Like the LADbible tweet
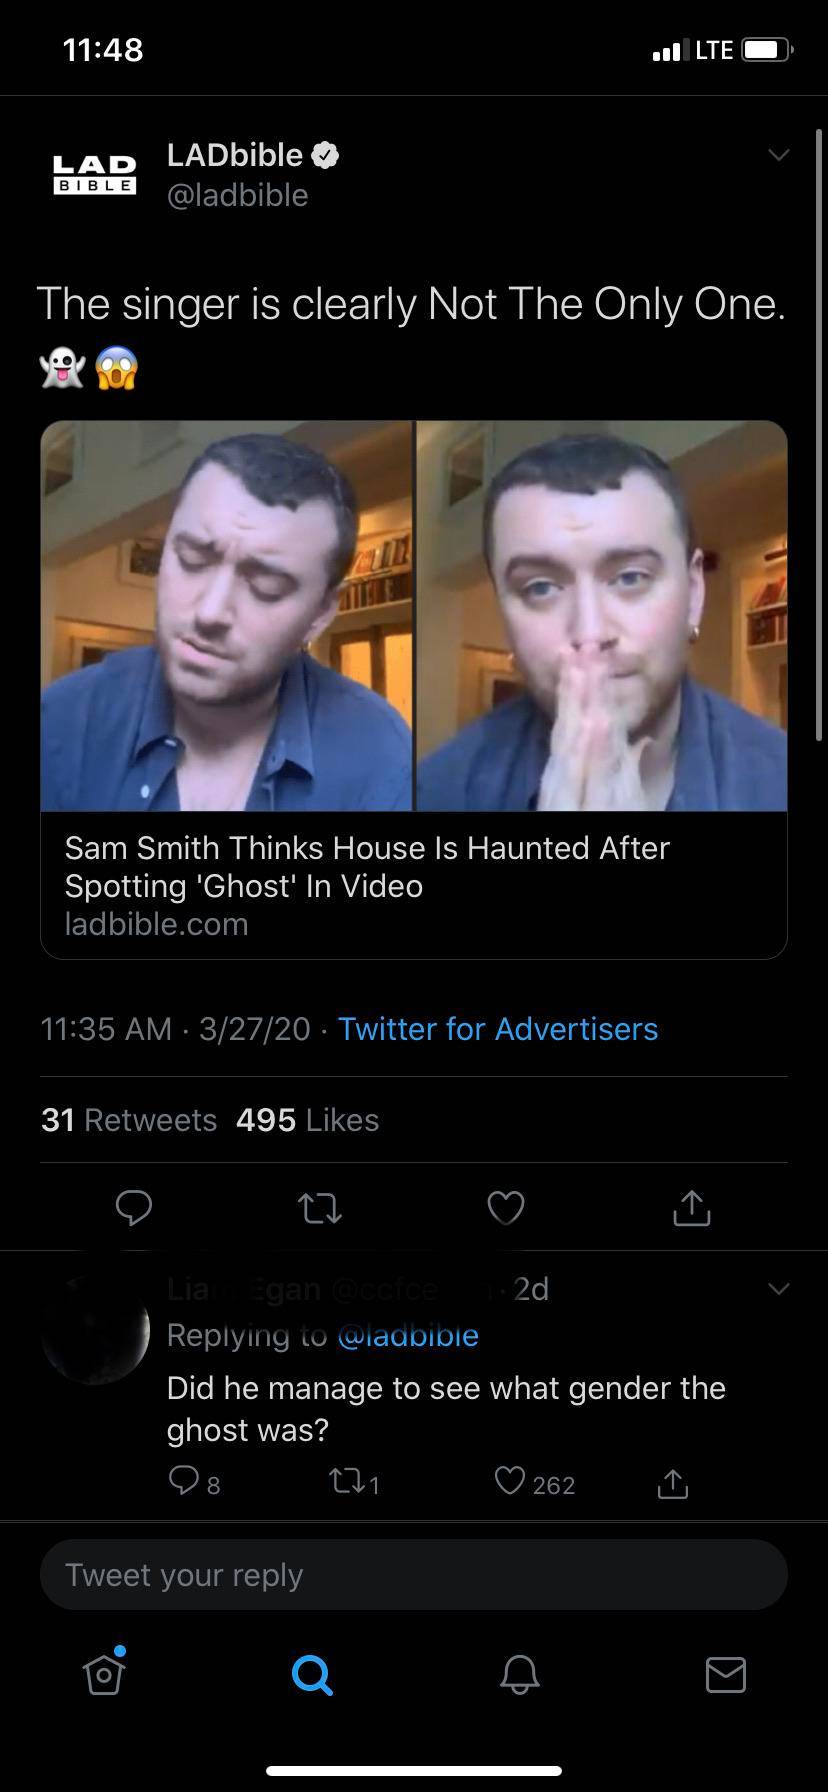The image size is (828, 1792). point(506,1208)
